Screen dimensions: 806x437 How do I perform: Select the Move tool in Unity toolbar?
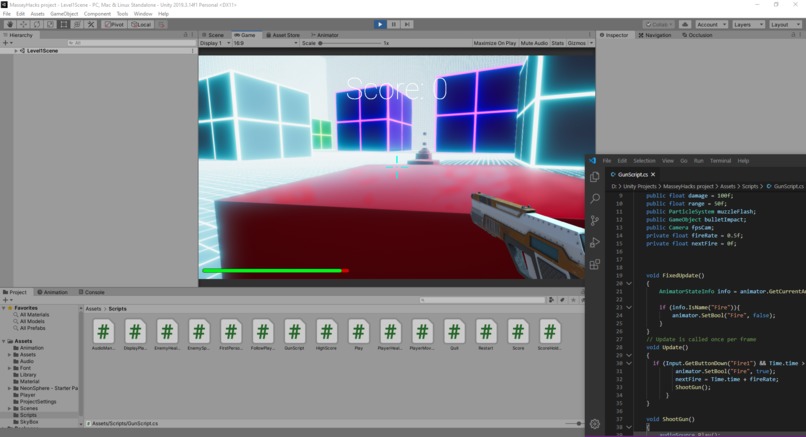(x=23, y=24)
